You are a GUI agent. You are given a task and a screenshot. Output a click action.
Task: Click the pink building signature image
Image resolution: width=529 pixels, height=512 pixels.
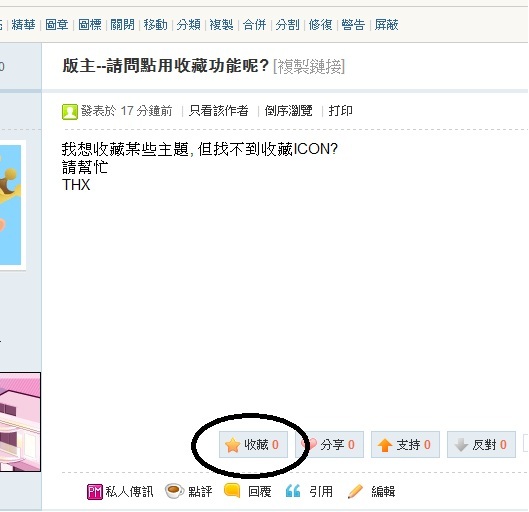20,422
